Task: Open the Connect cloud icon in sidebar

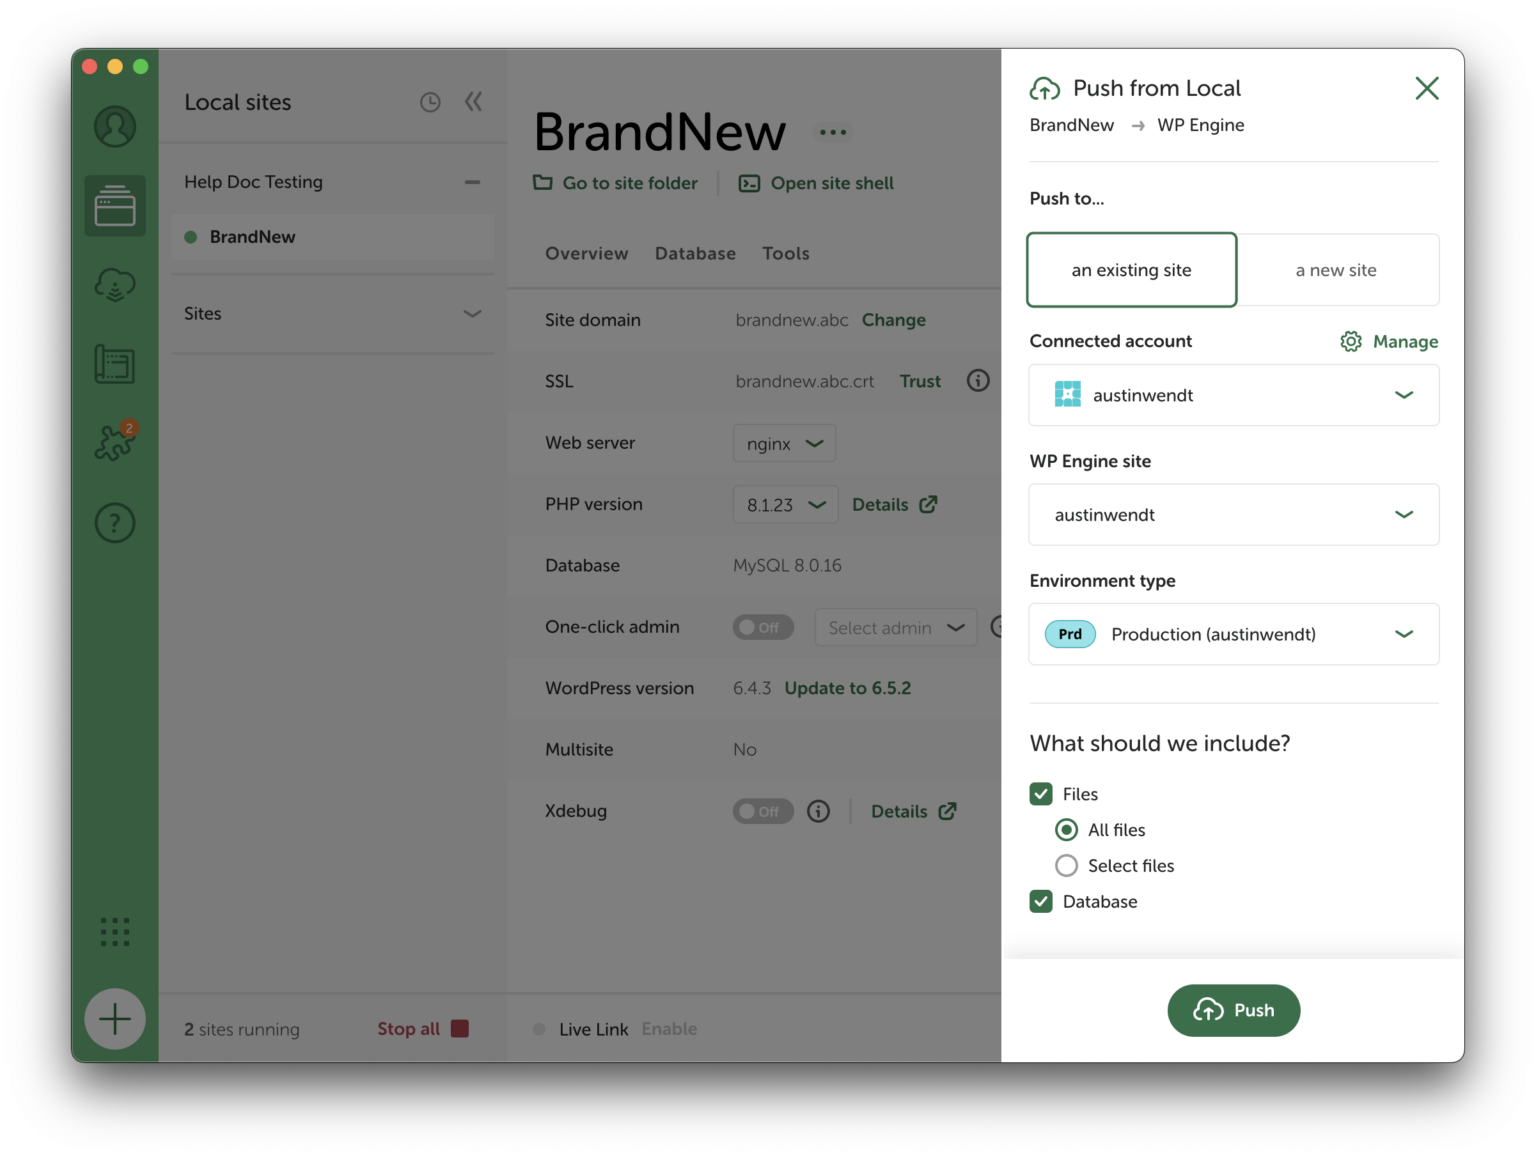Action: pos(115,285)
